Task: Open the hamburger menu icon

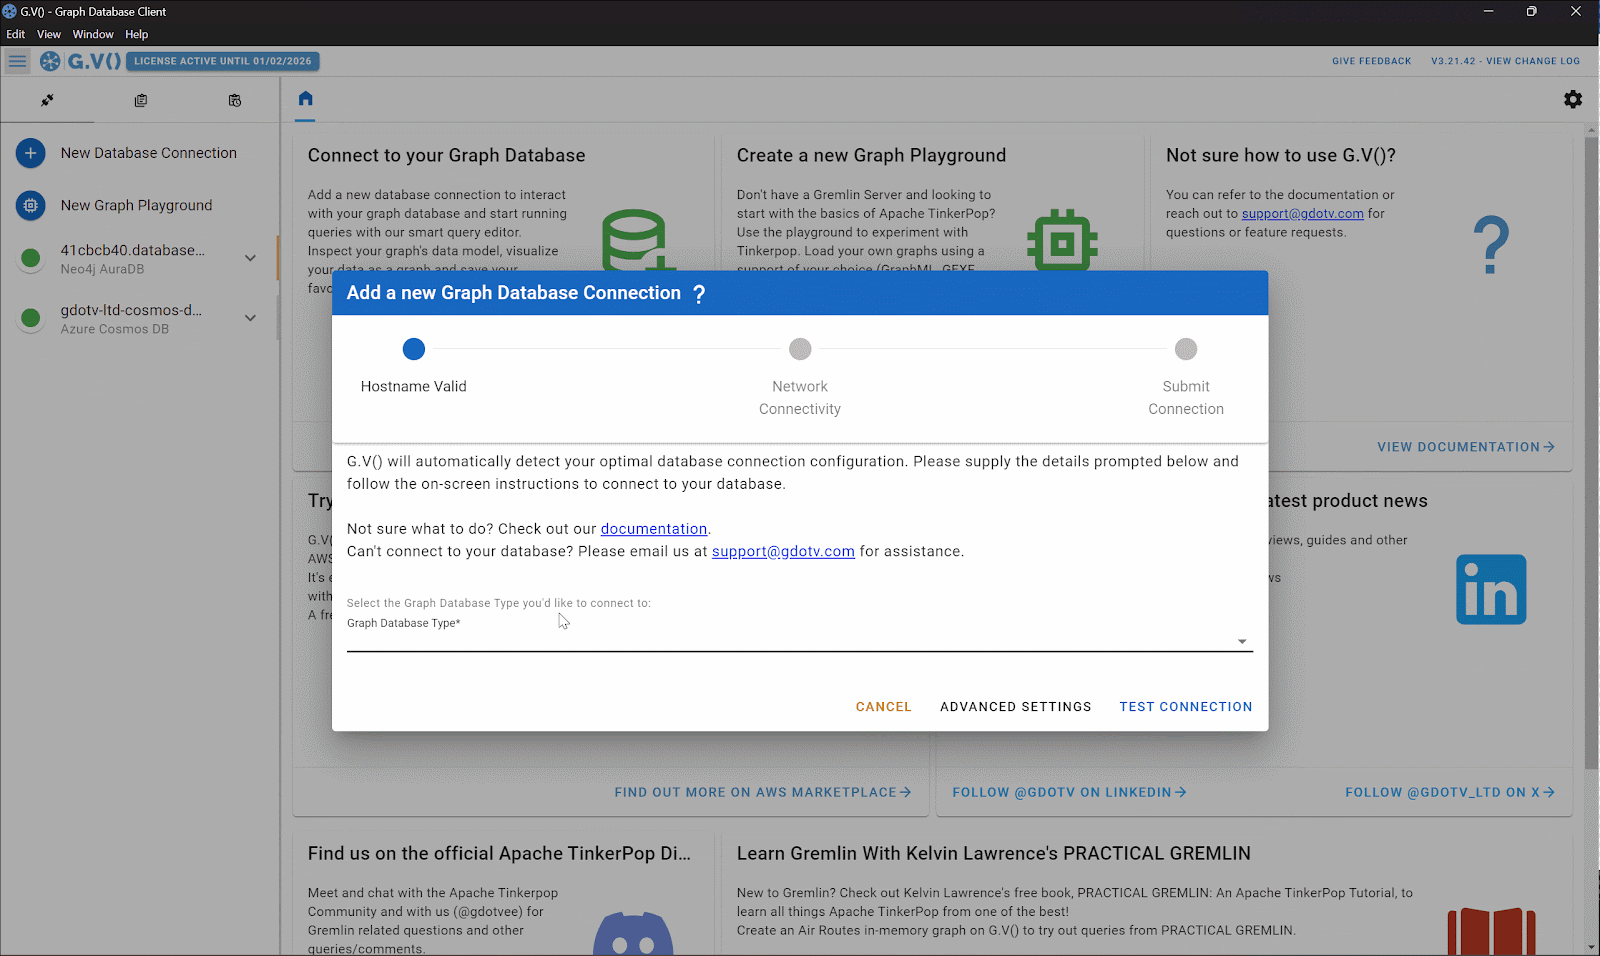Action: click(17, 61)
